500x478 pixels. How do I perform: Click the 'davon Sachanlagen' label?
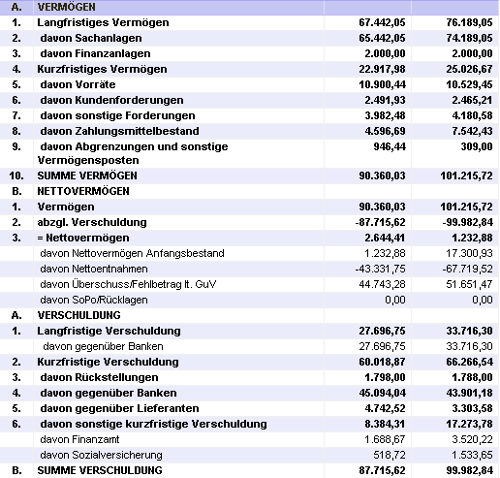pyautogui.click(x=91, y=38)
